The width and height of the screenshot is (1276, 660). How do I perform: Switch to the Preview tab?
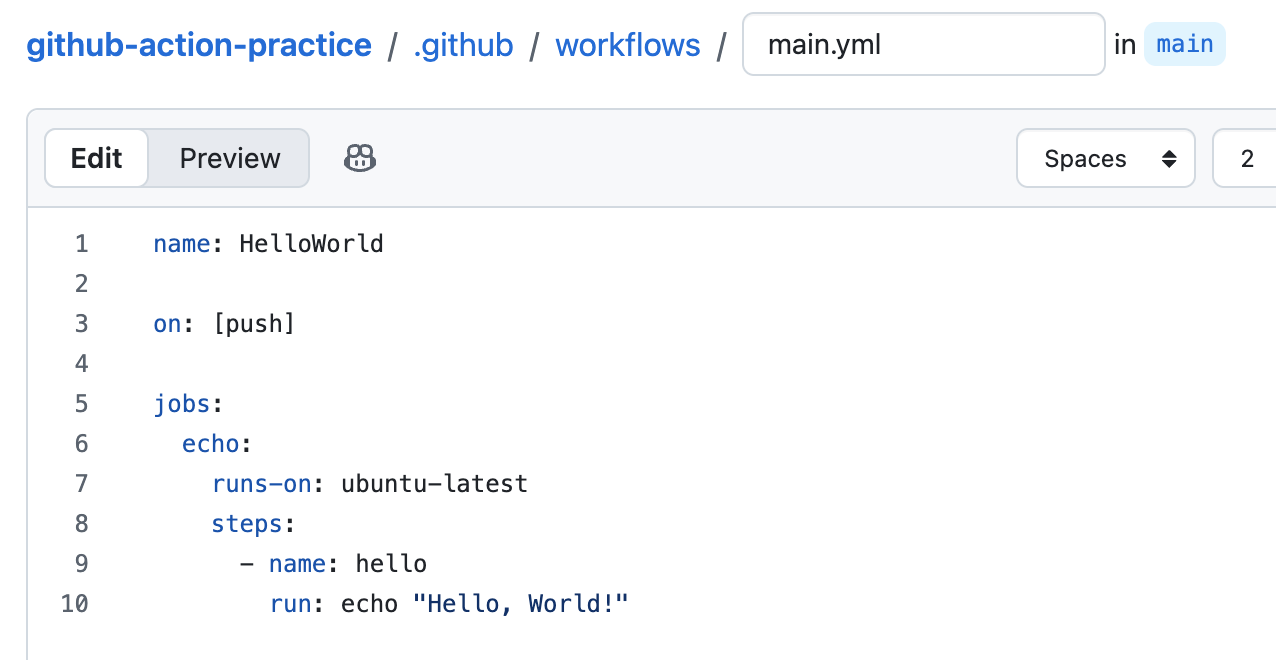230,158
